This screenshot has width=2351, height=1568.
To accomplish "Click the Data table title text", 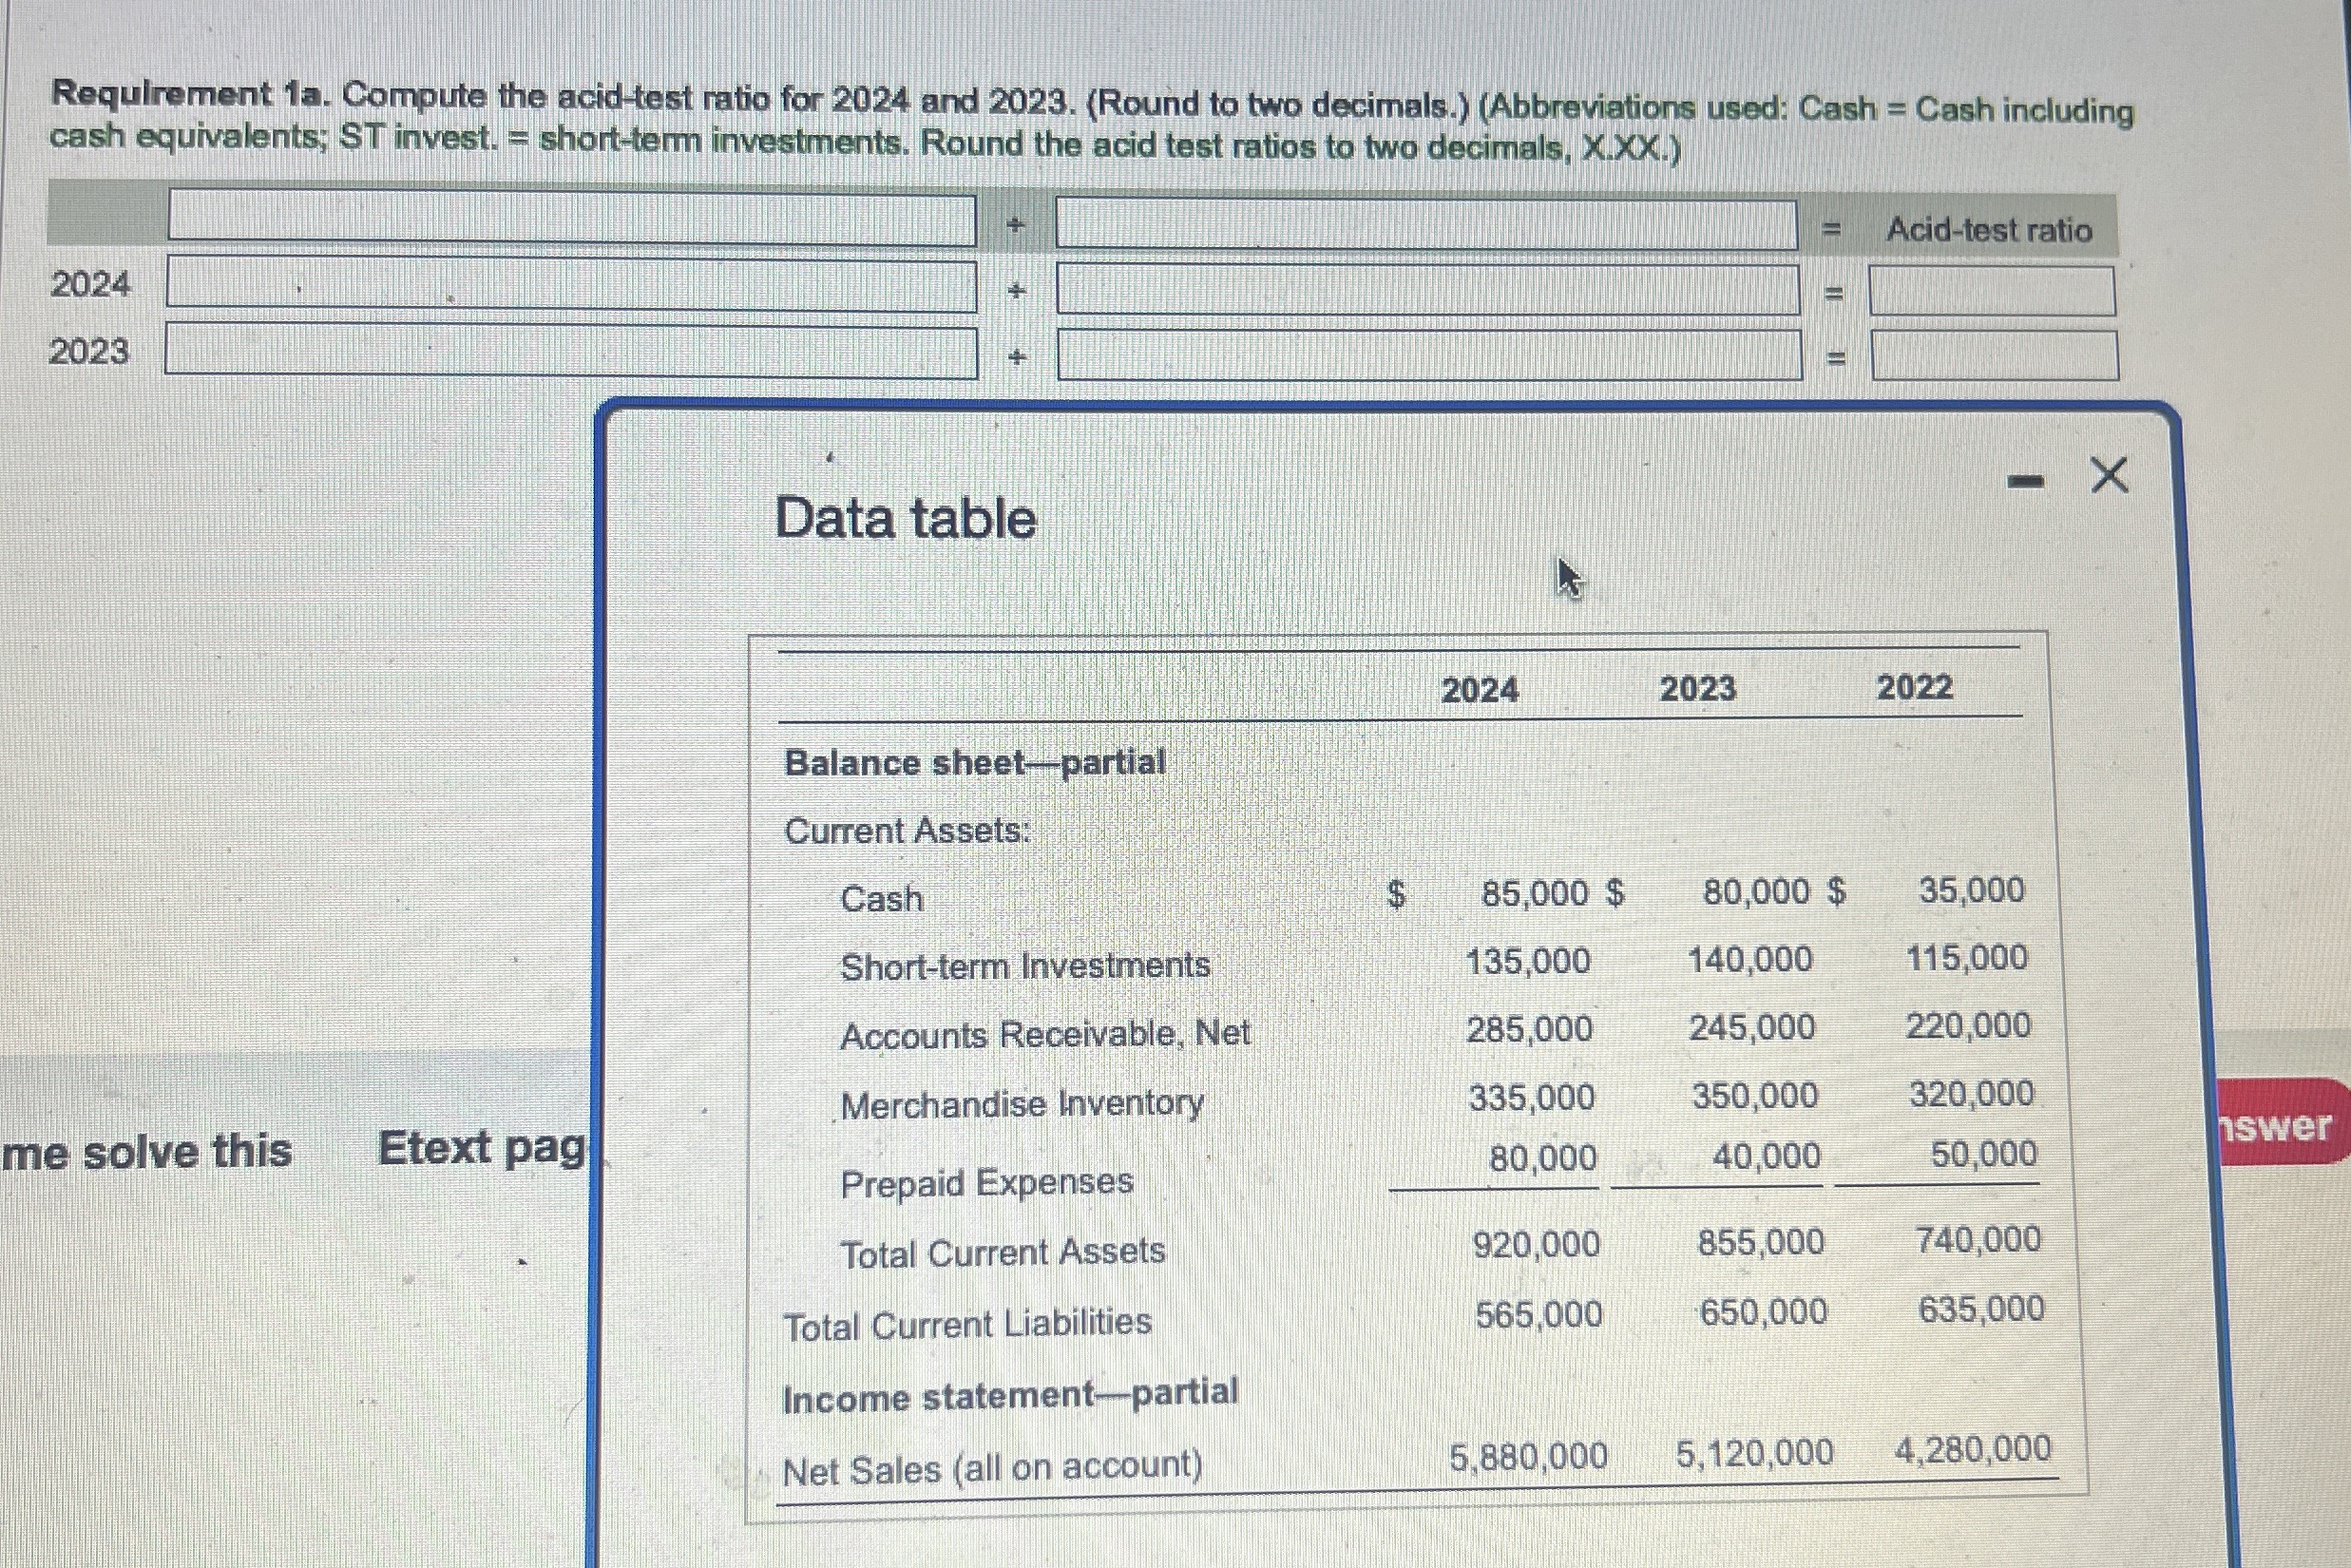I will pyautogui.click(x=906, y=519).
